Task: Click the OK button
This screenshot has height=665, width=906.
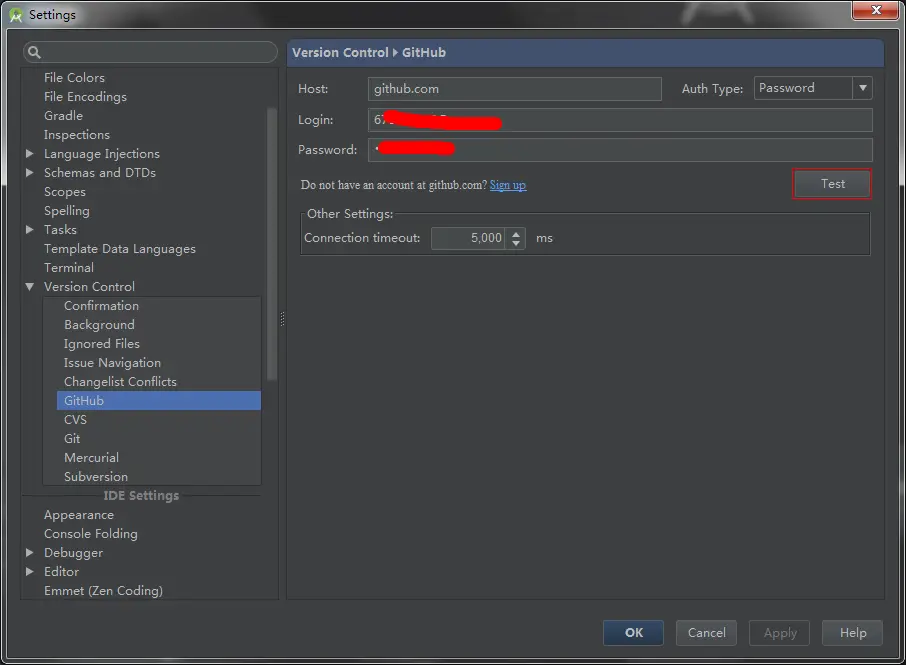Action: 633,633
